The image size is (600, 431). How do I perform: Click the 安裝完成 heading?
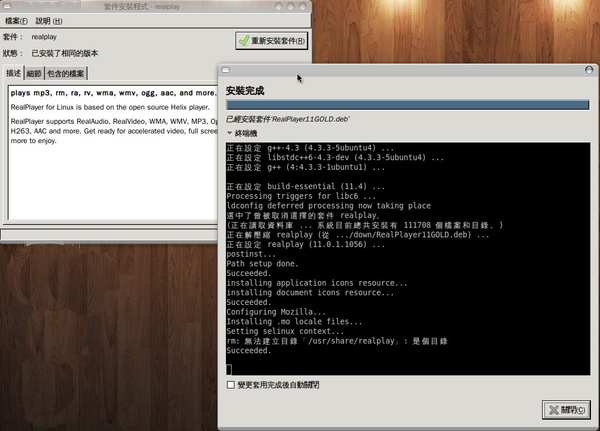pos(245,91)
